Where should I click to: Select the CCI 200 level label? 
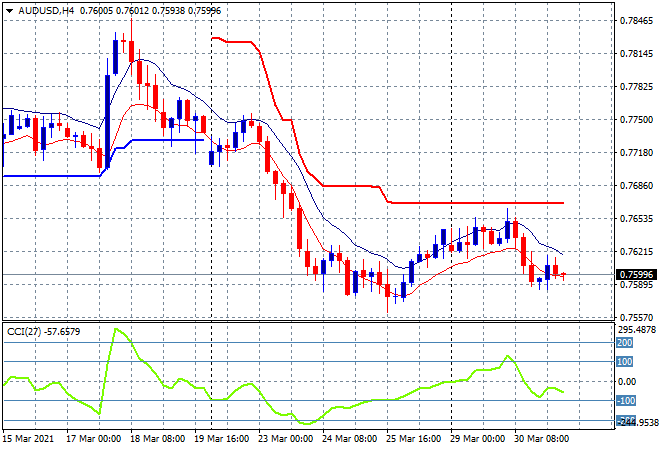(624, 342)
